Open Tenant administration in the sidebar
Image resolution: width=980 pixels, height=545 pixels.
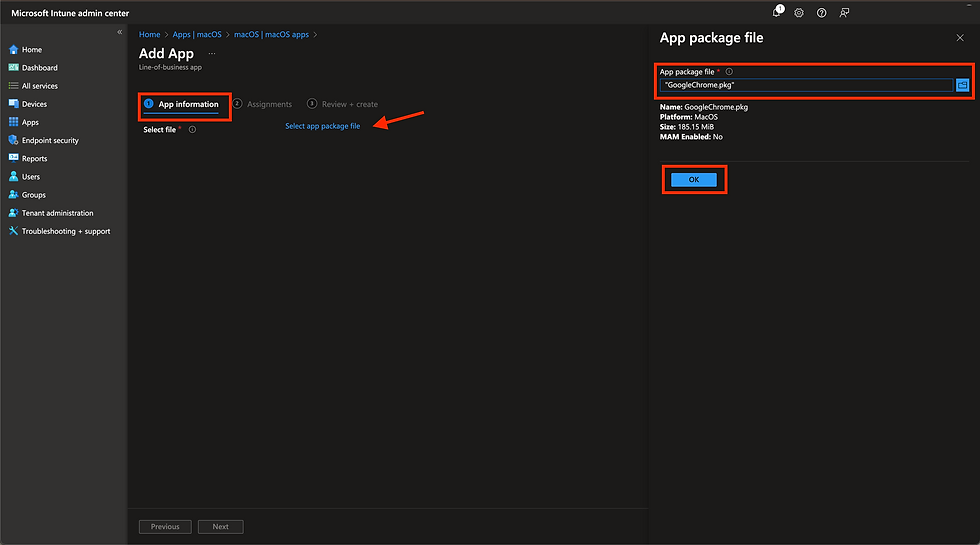[x=58, y=212]
